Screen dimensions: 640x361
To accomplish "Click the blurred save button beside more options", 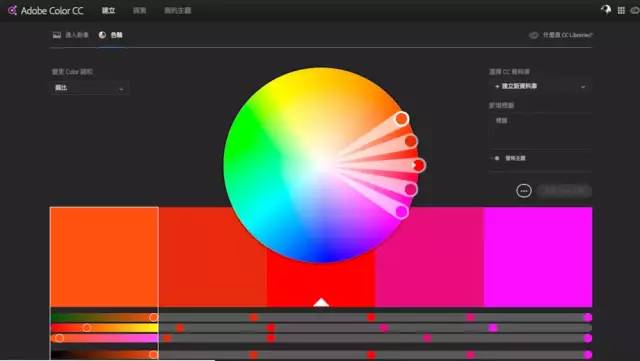I will [564, 191].
